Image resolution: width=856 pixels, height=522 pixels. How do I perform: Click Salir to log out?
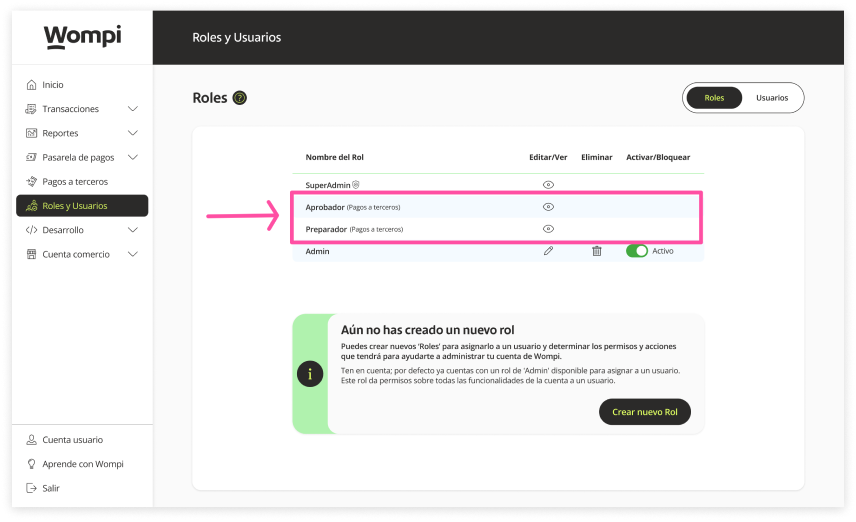pos(51,488)
